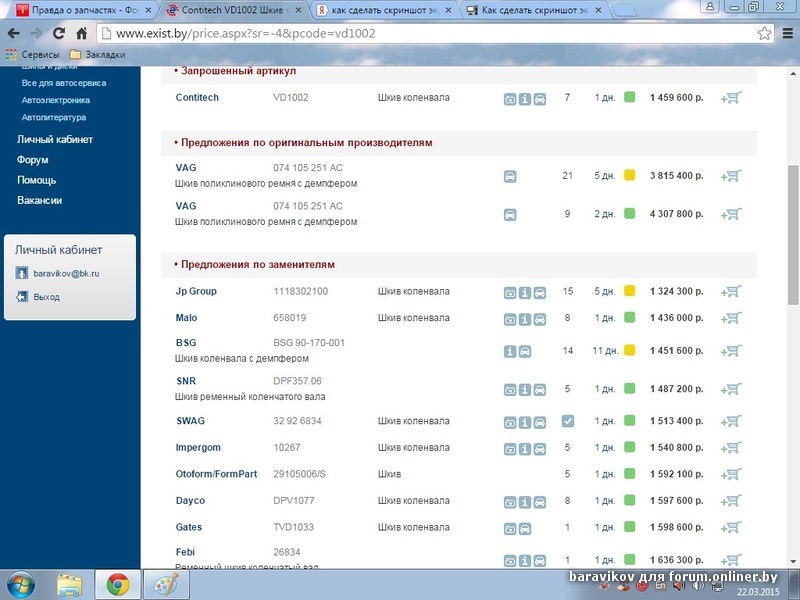Click info icon in BSG 90-170-001 row

coord(510,352)
